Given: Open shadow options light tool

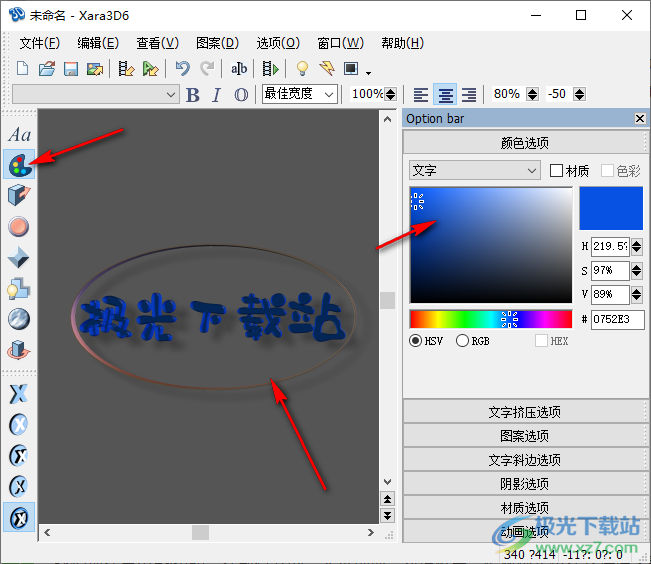Looking at the screenshot, I should tap(19, 288).
